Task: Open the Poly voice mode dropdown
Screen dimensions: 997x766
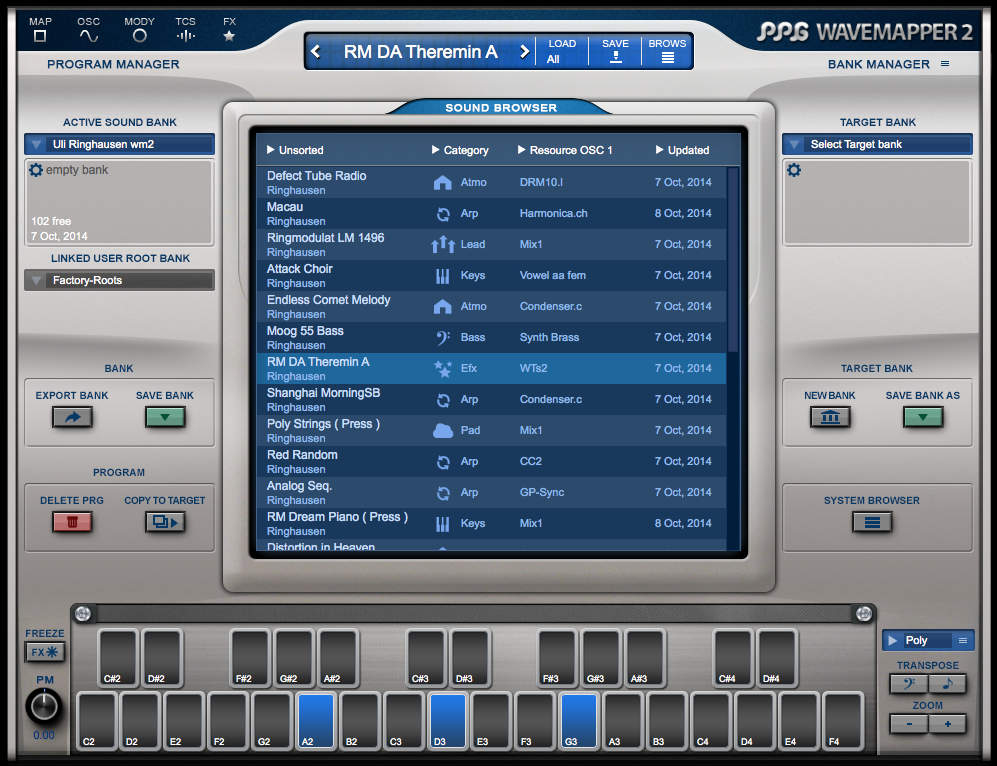Action: point(928,640)
